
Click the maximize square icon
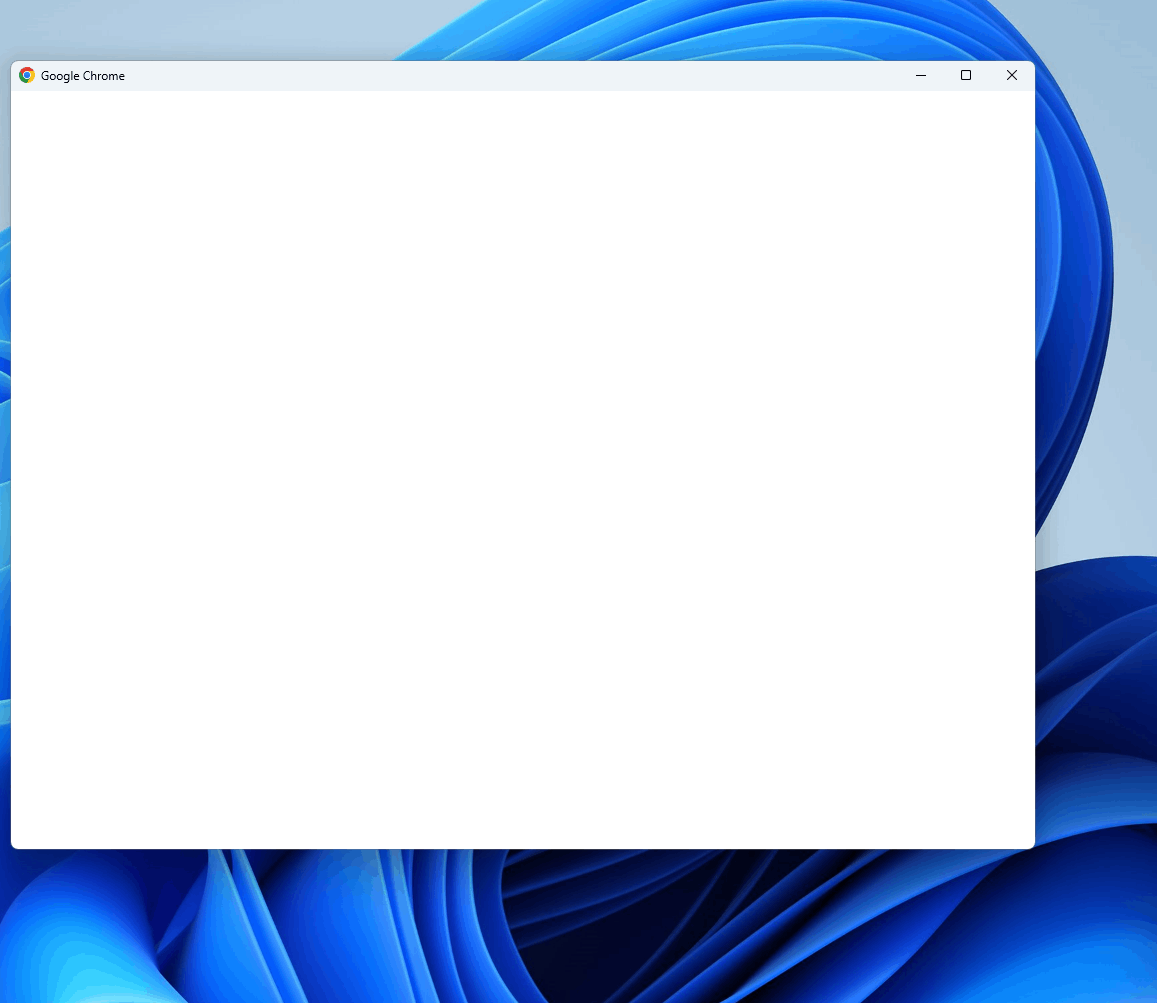pyautogui.click(x=966, y=75)
